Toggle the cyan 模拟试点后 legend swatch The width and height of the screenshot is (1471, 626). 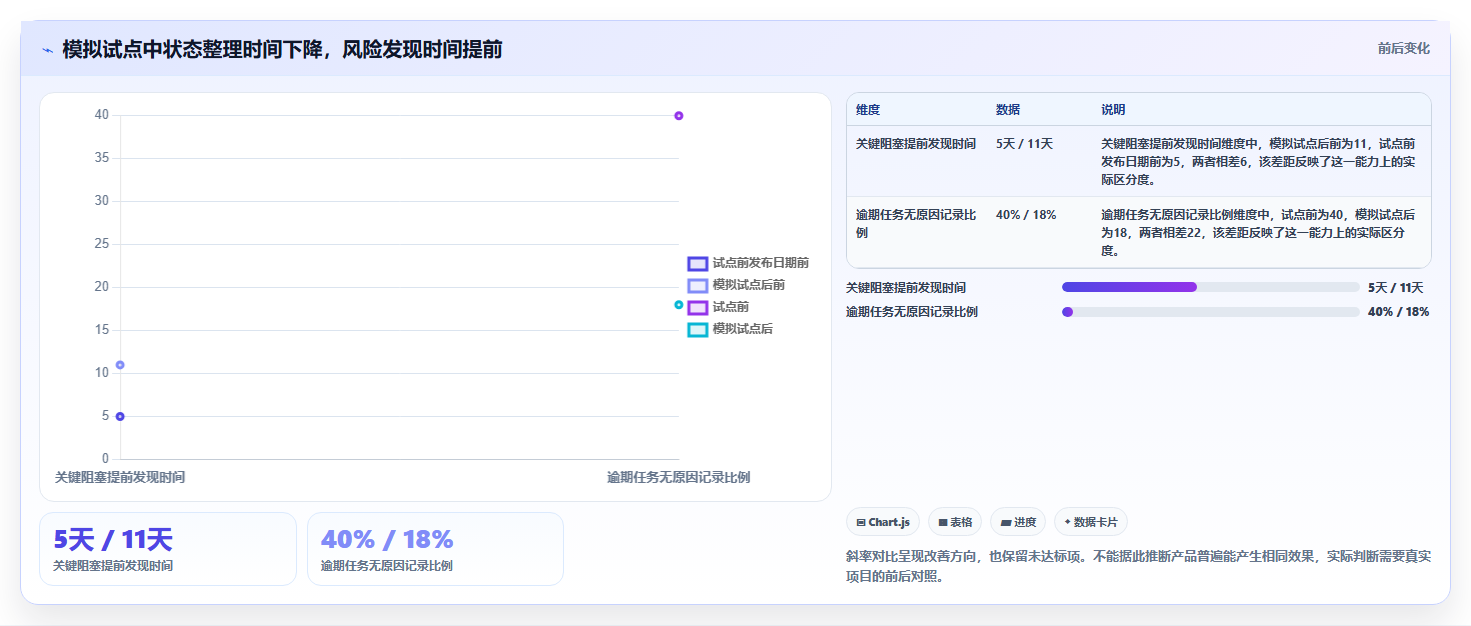tap(697, 329)
